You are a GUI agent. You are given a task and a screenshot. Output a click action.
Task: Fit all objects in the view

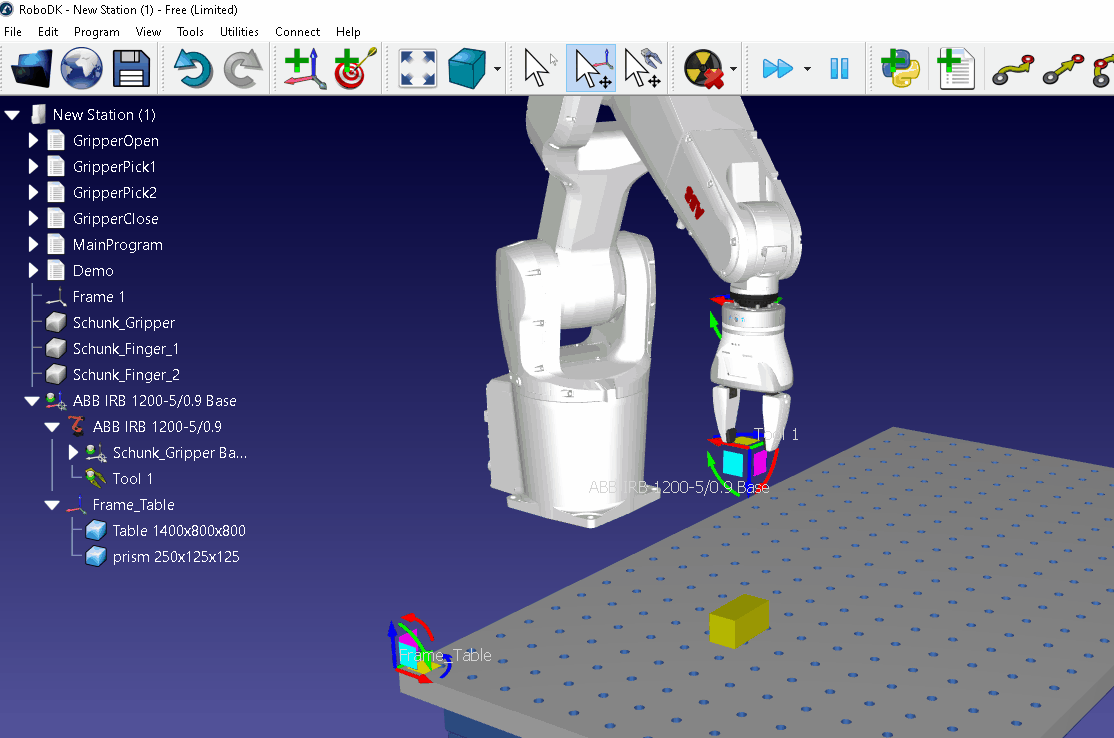418,68
